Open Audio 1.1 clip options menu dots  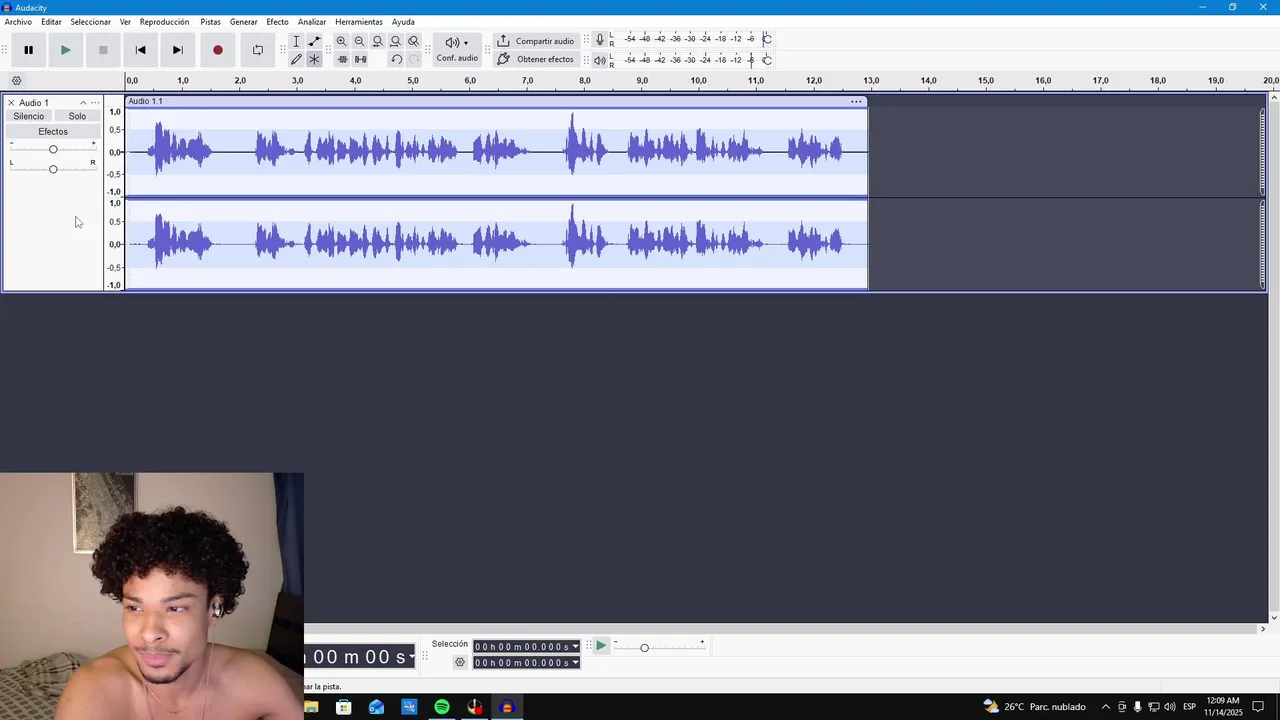pos(856,101)
